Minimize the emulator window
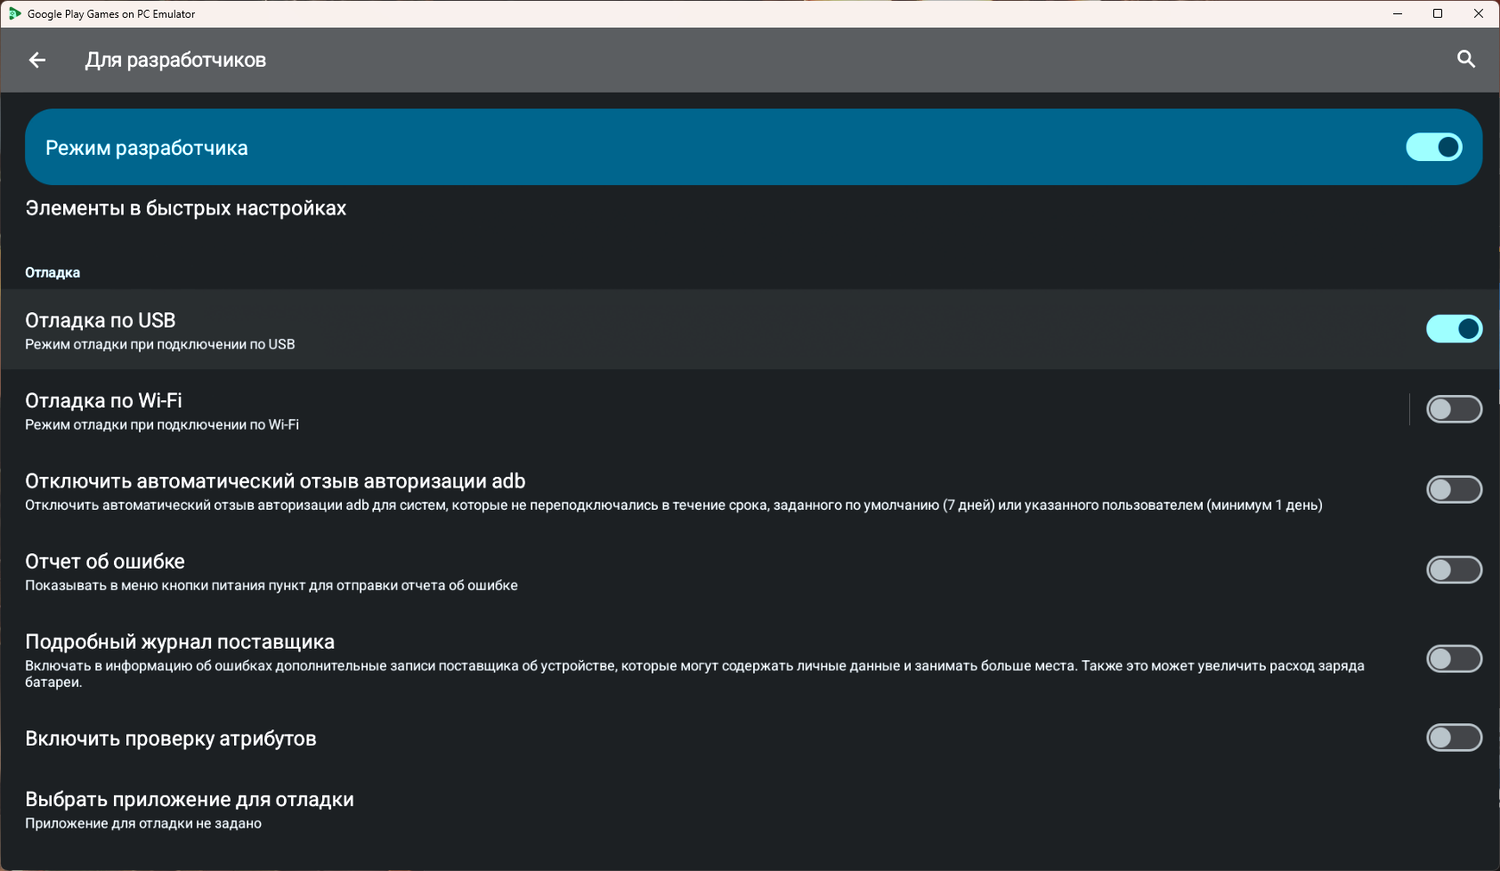 coord(1397,14)
